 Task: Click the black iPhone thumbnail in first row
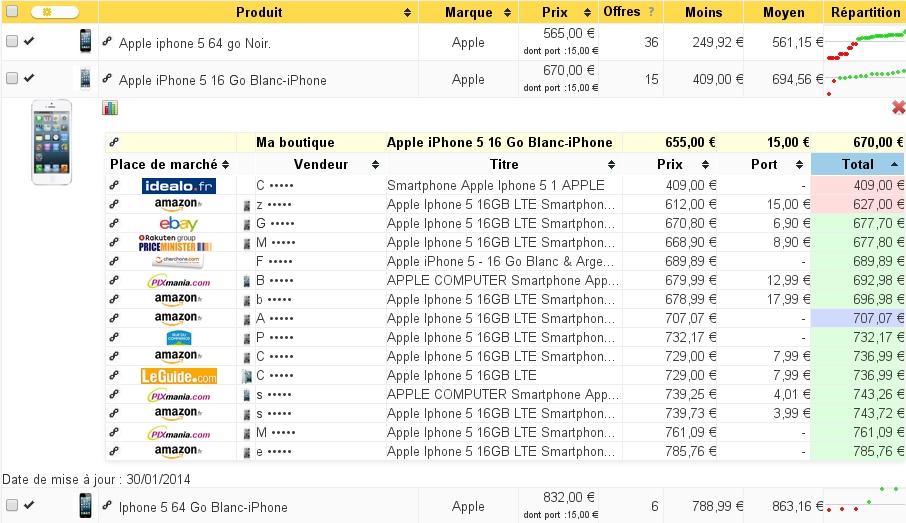click(86, 41)
